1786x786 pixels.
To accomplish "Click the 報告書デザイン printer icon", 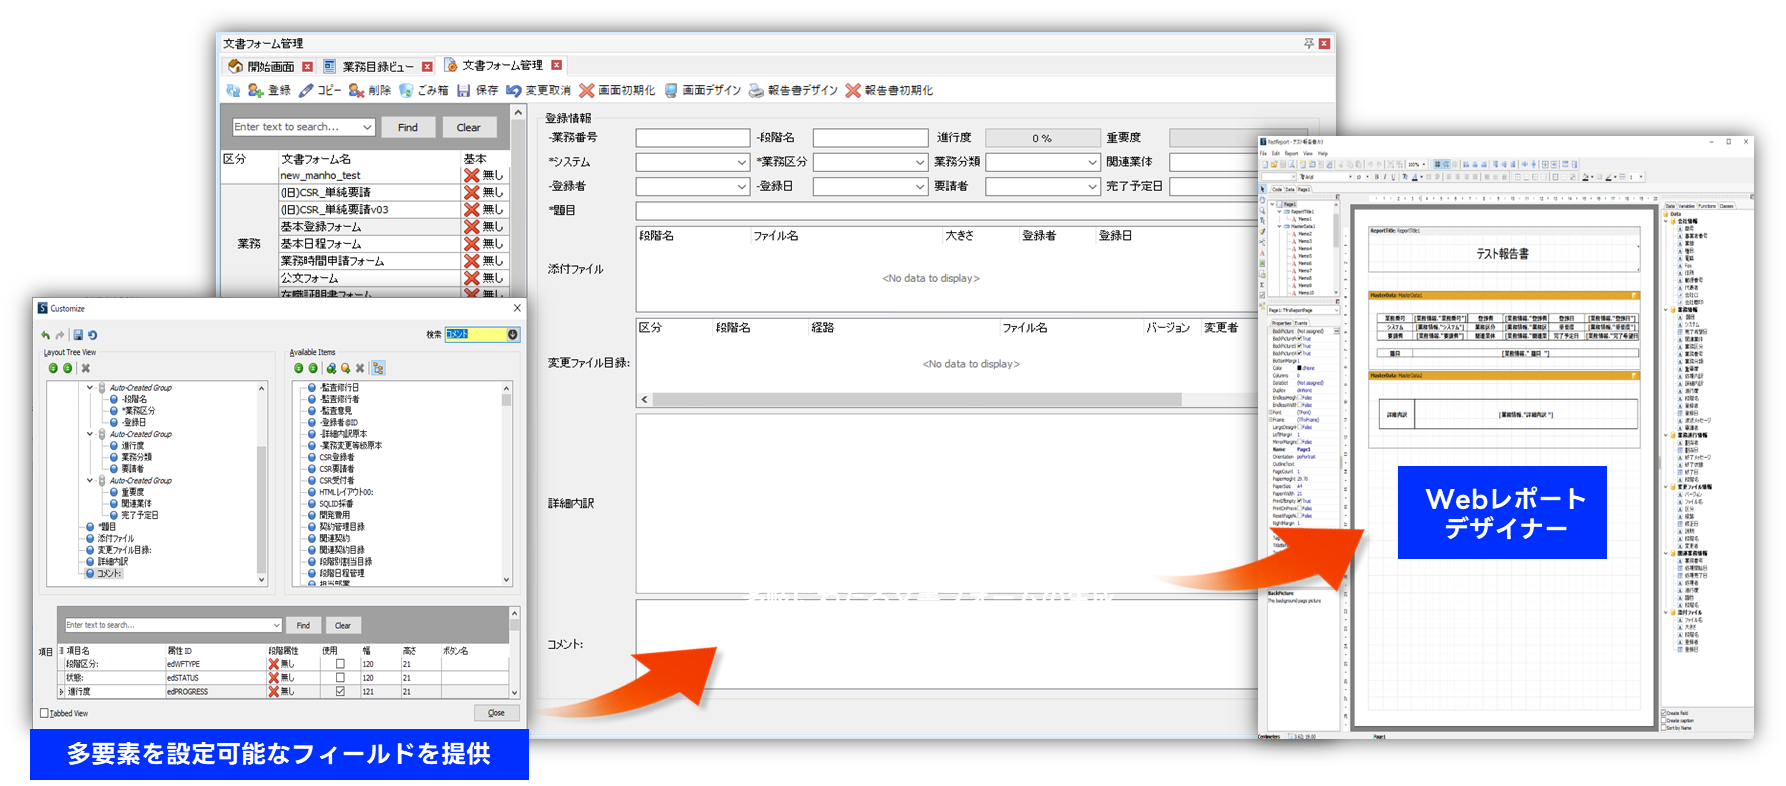I will [x=756, y=91].
